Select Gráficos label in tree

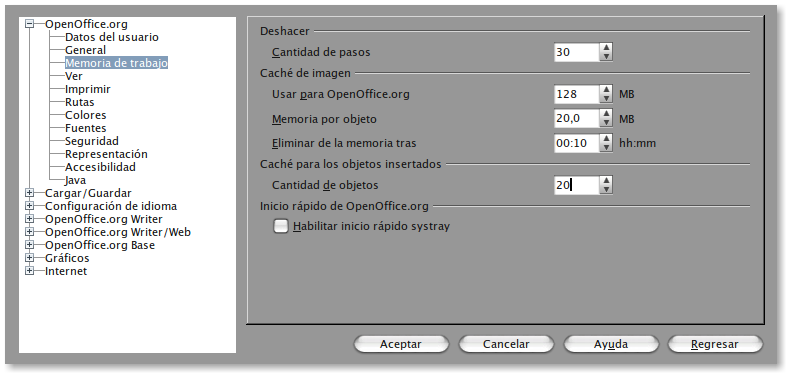(67, 258)
